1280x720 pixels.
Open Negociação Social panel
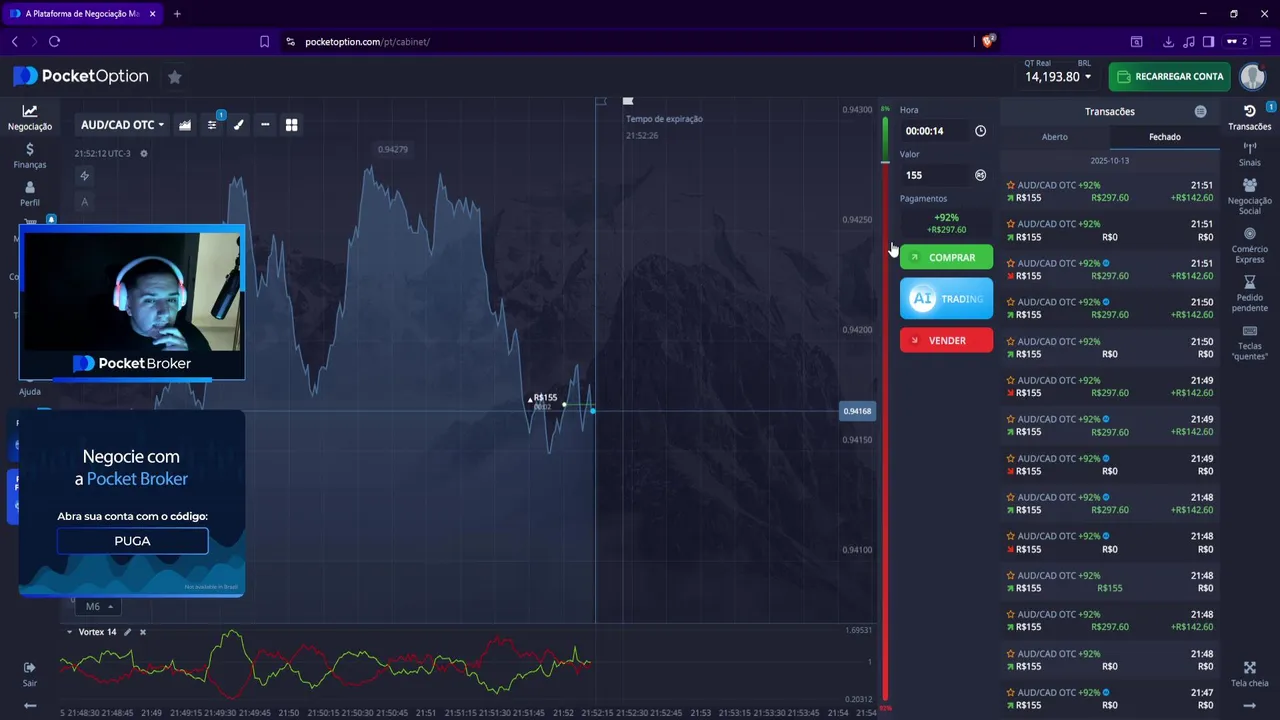click(x=1249, y=197)
